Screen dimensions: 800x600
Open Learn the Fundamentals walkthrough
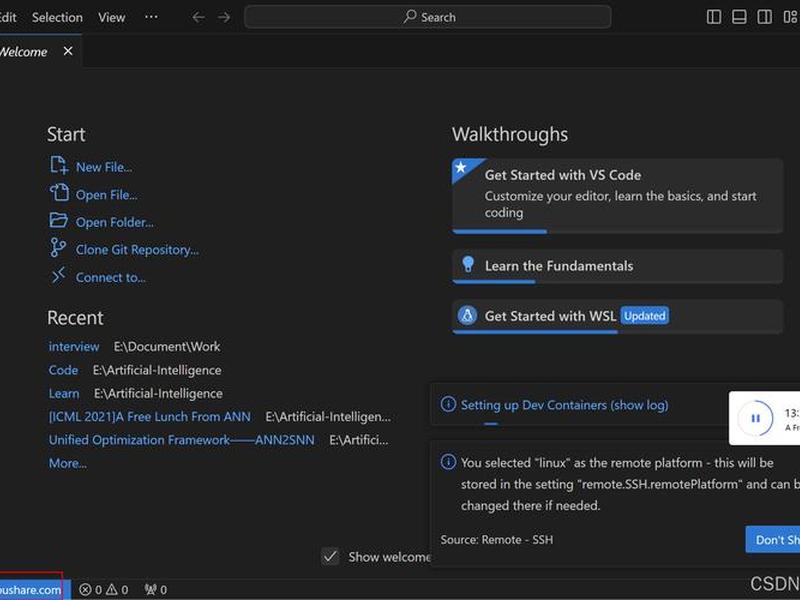617,266
